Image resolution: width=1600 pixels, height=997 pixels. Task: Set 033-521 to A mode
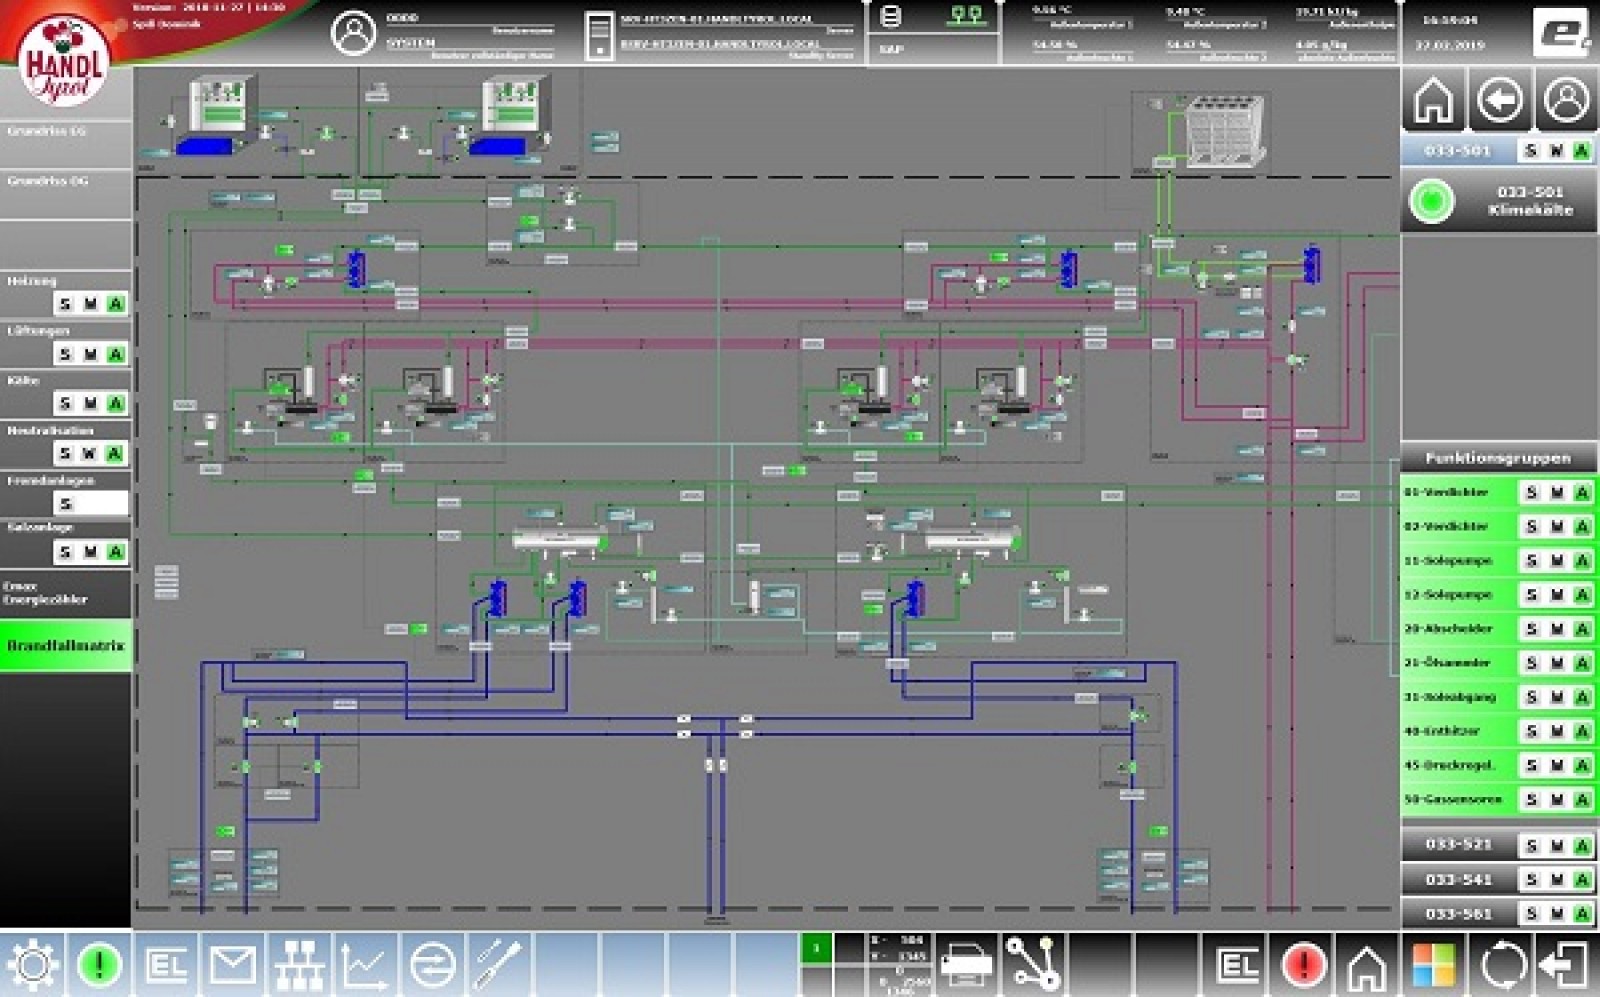[1582, 846]
